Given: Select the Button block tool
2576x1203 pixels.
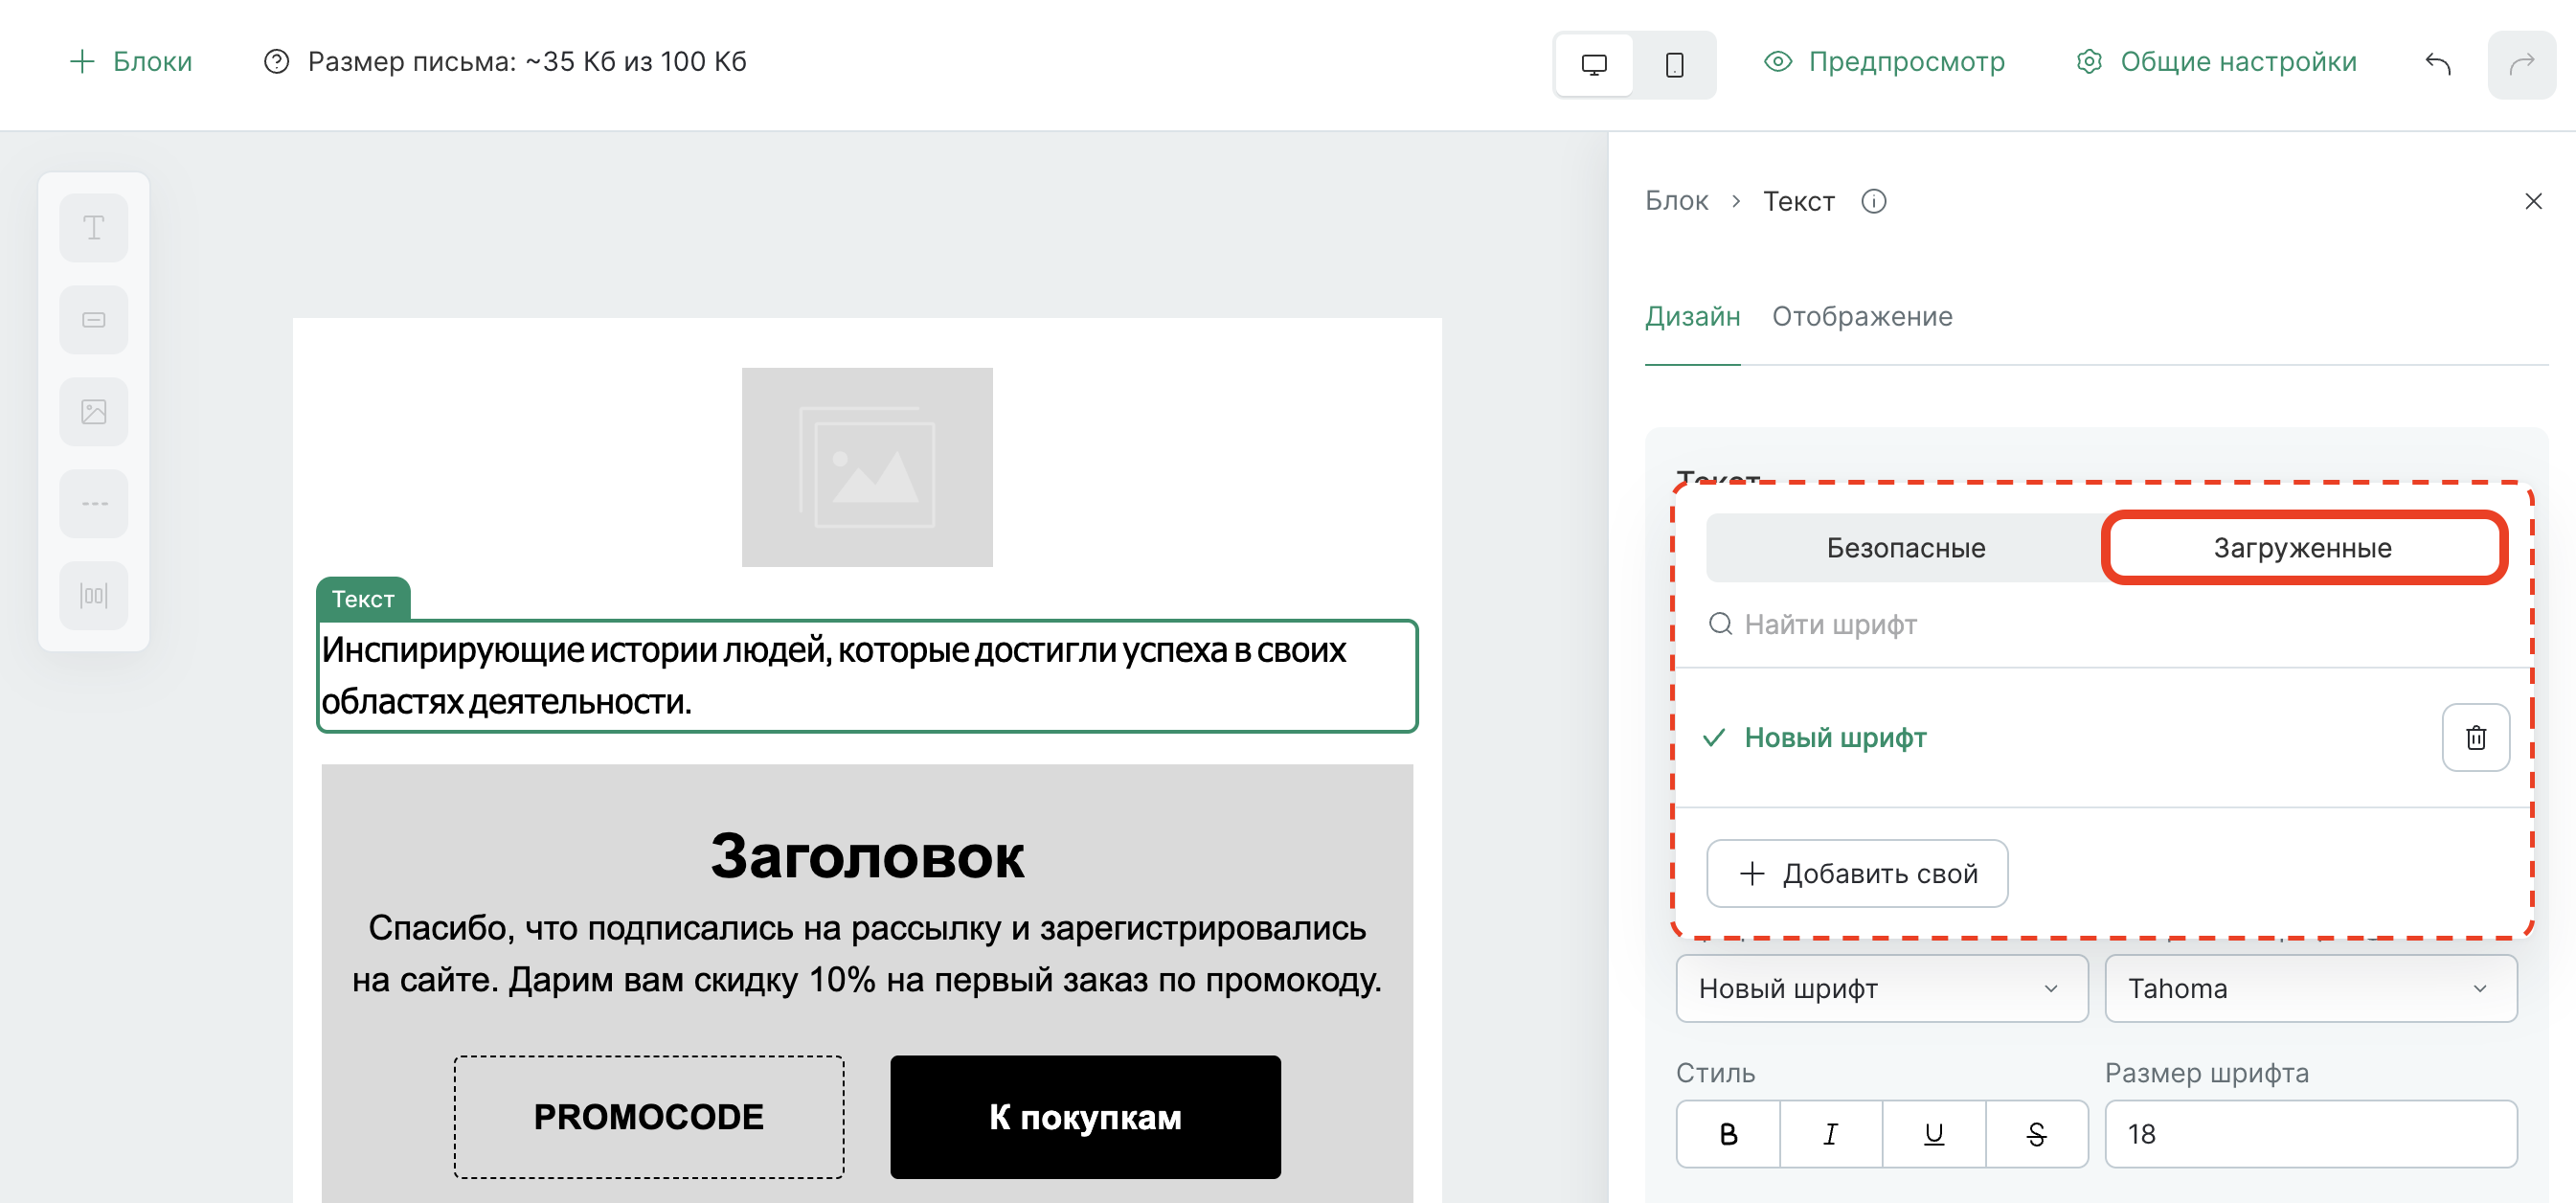Looking at the screenshot, I should pos(93,319).
